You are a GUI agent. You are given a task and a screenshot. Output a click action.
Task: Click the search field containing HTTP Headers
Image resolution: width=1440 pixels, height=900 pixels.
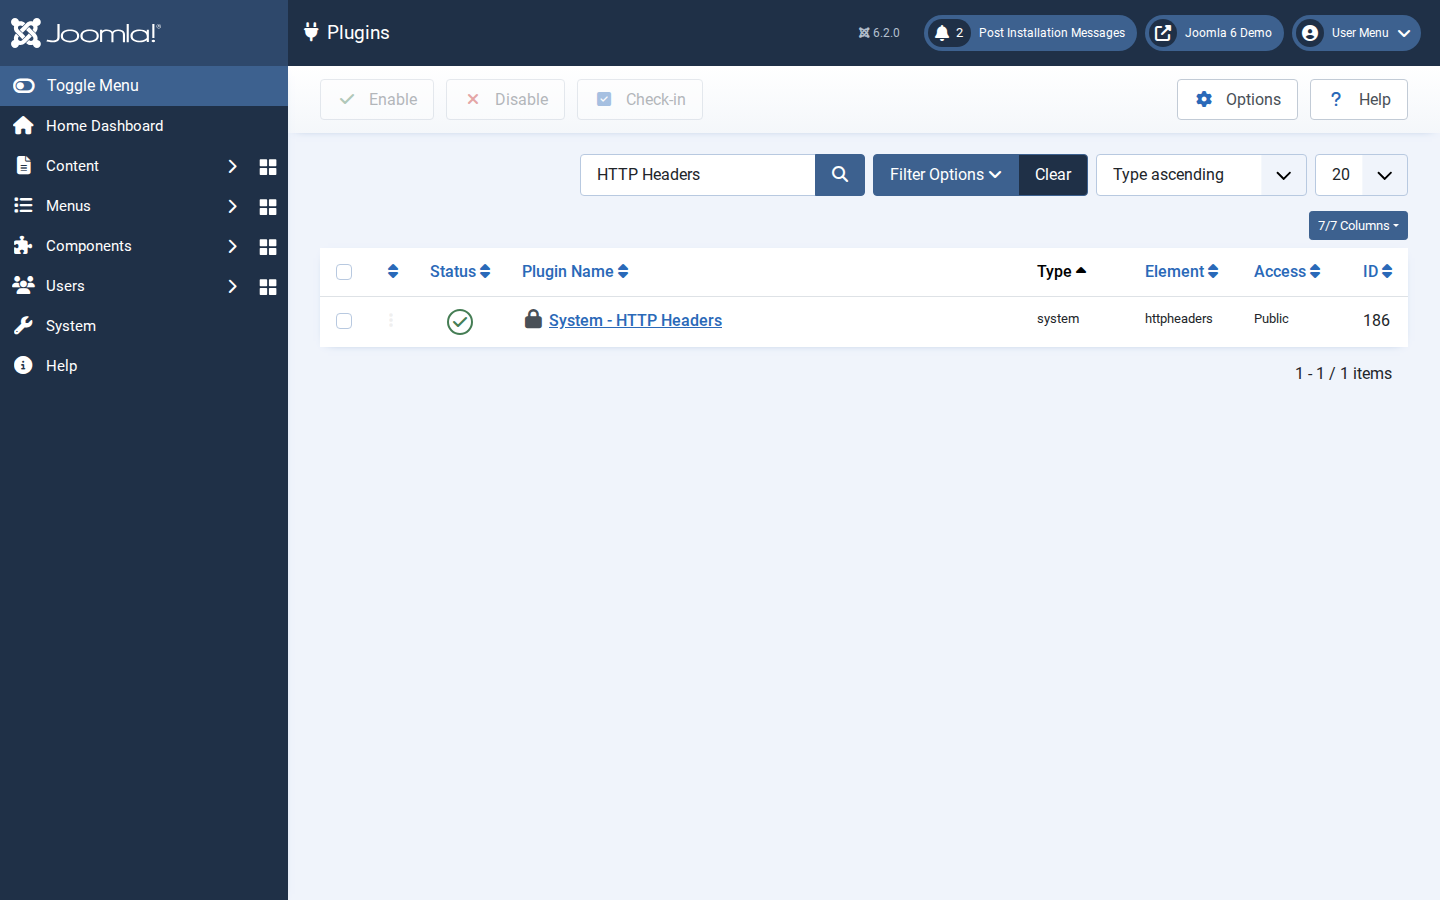pos(698,175)
